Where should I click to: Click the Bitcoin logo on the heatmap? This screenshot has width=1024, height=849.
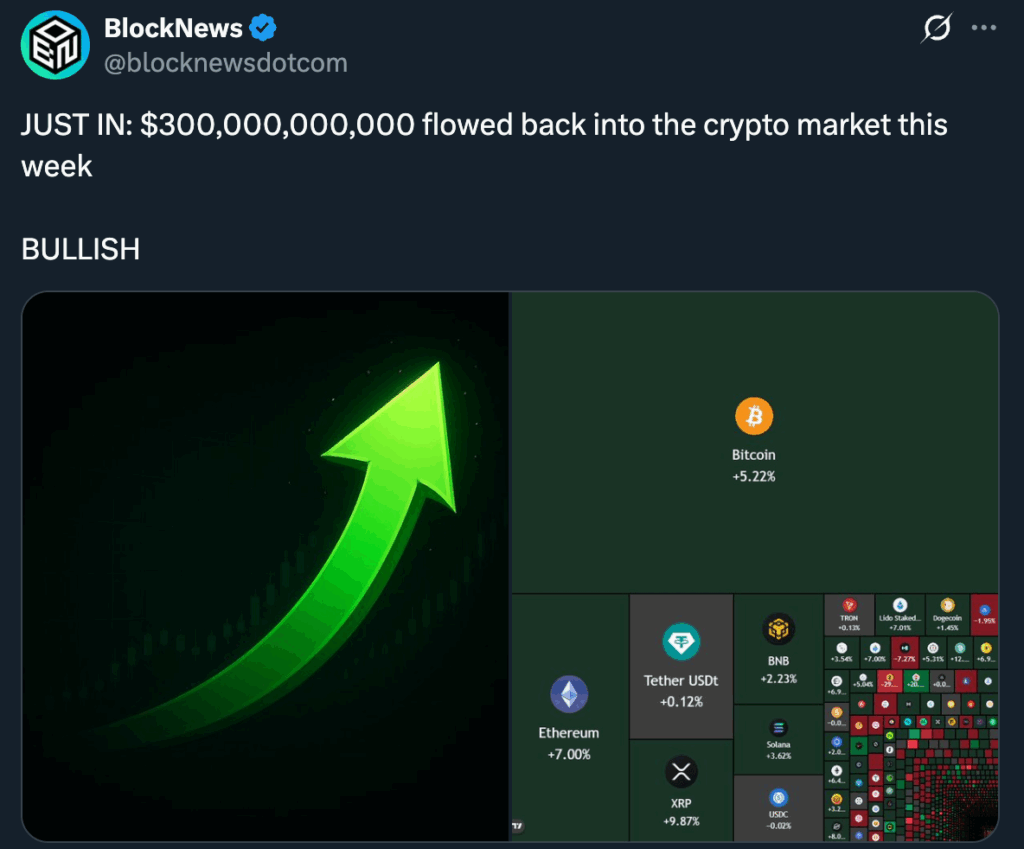click(754, 415)
